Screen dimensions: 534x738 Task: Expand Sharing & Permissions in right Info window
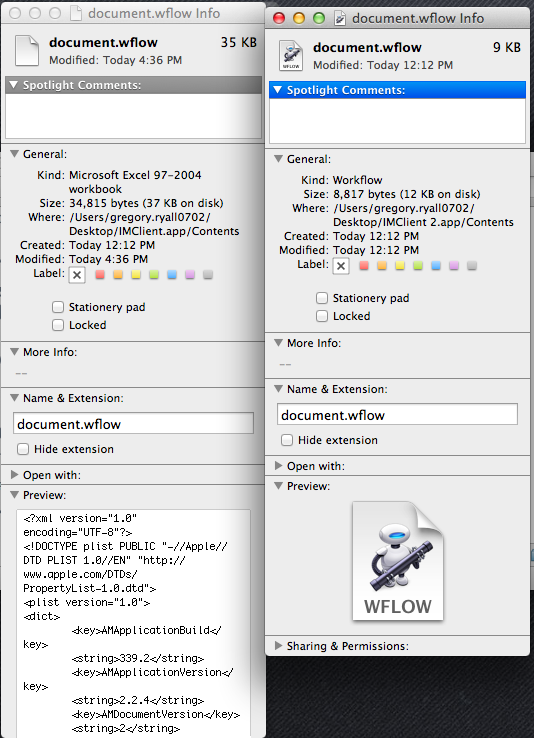[x=279, y=645]
